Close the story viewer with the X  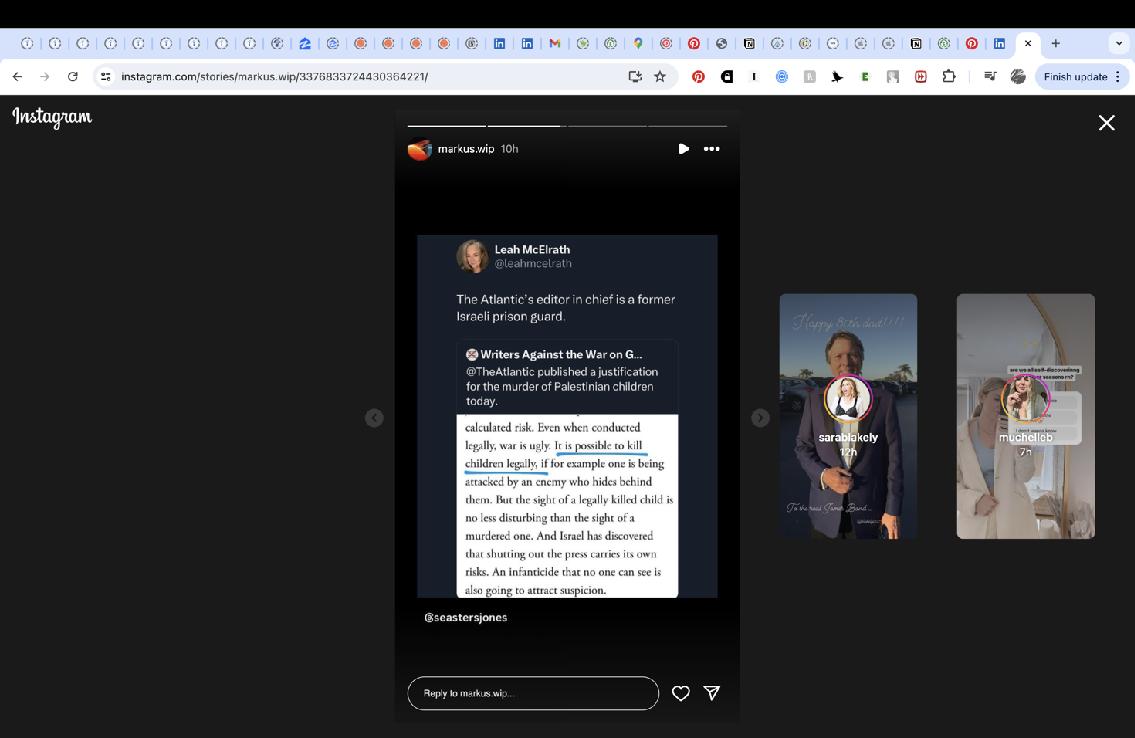(1106, 123)
